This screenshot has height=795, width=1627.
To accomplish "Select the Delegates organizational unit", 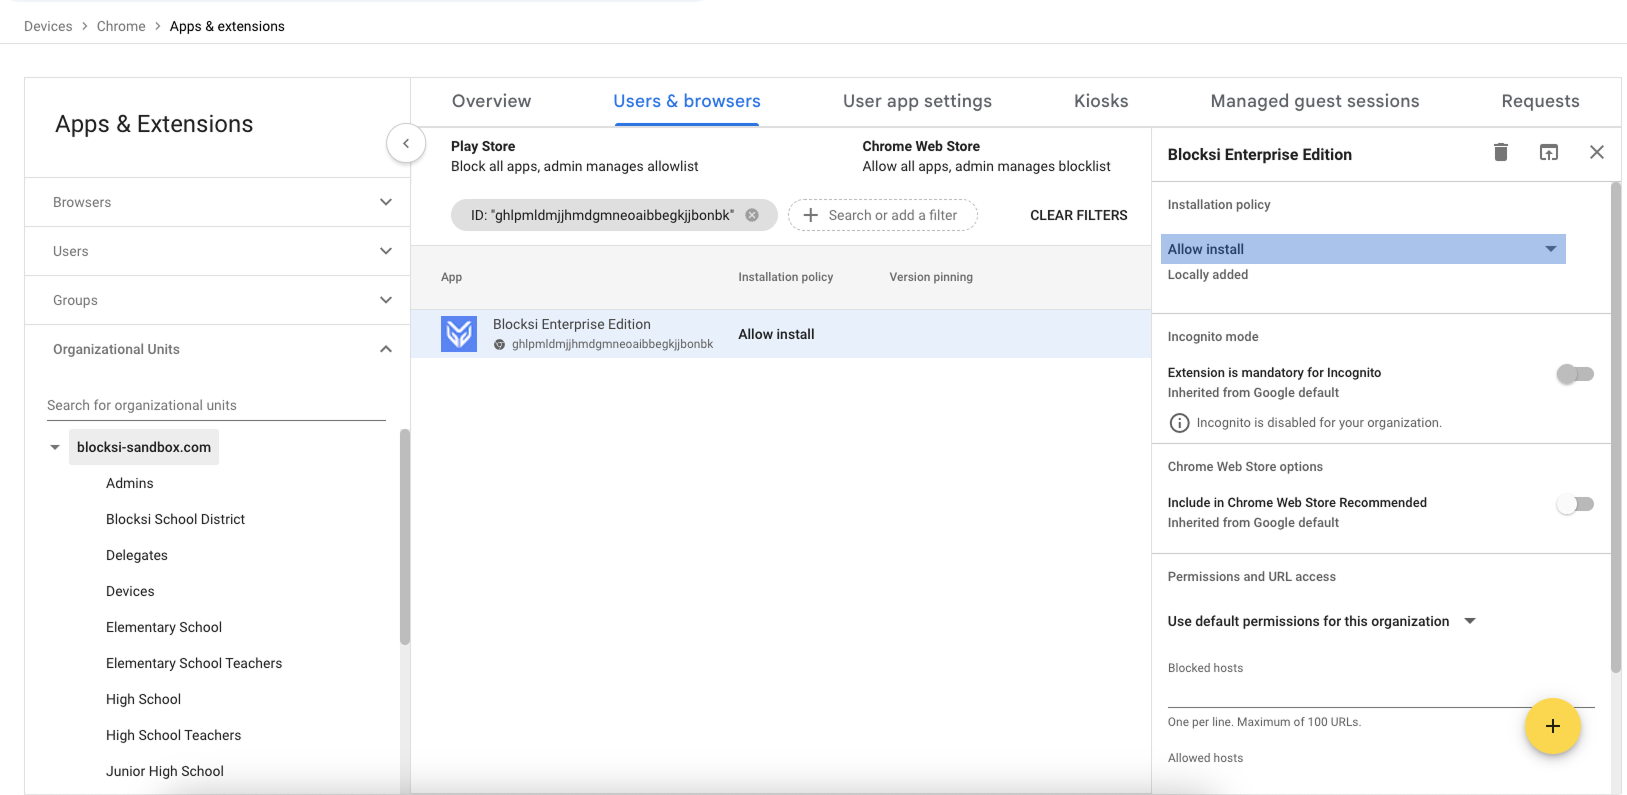I will 137,555.
